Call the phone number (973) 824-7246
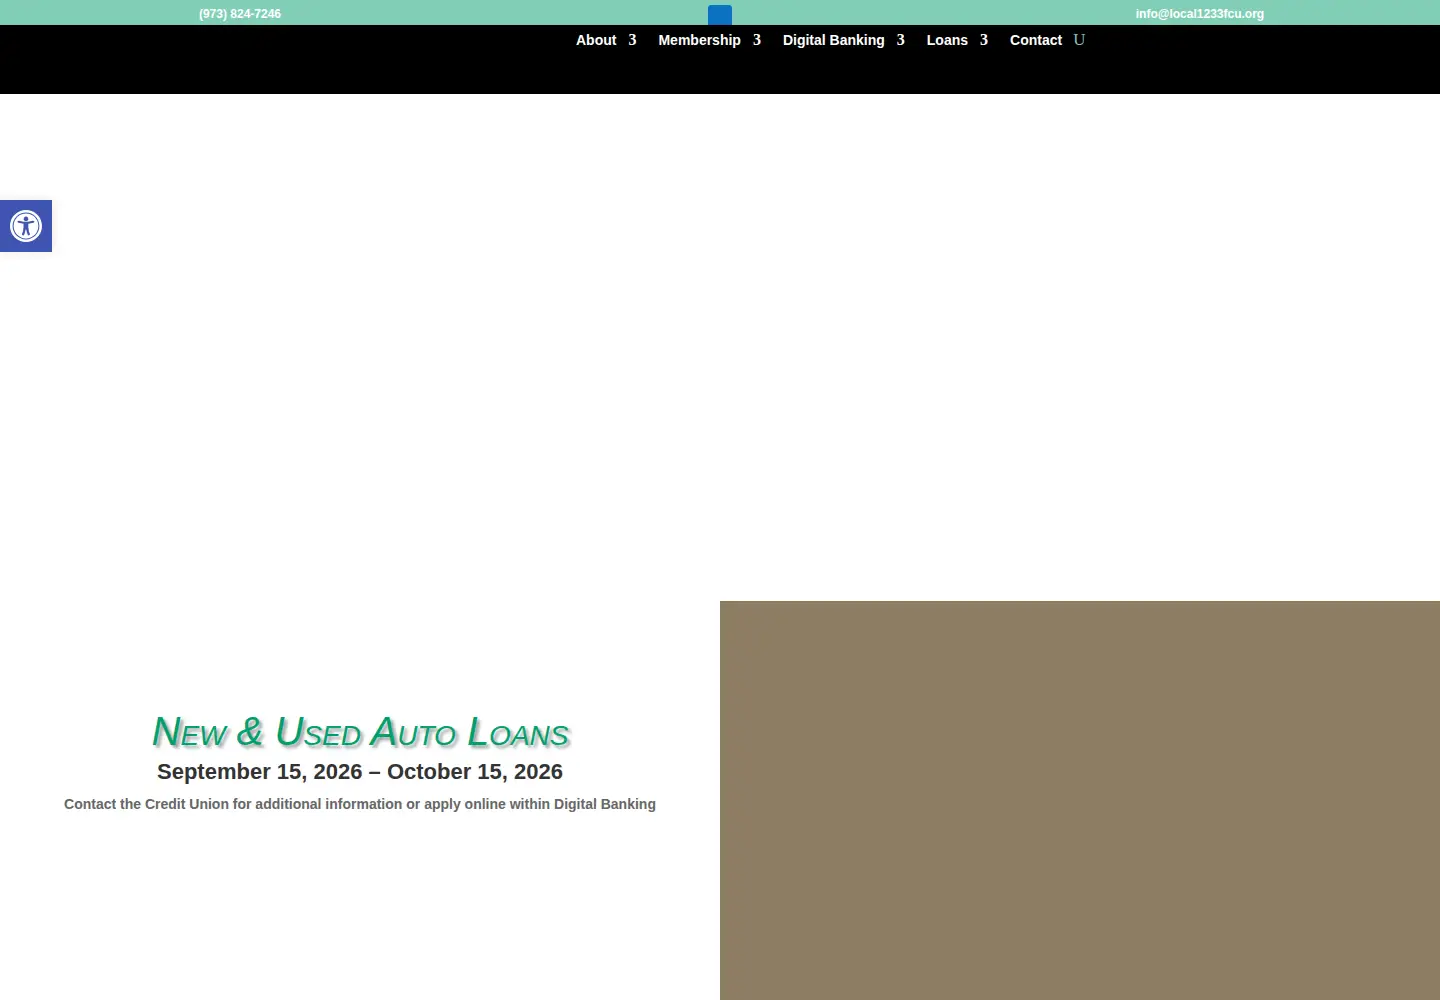Image resolution: width=1440 pixels, height=1000 pixels. tap(240, 14)
